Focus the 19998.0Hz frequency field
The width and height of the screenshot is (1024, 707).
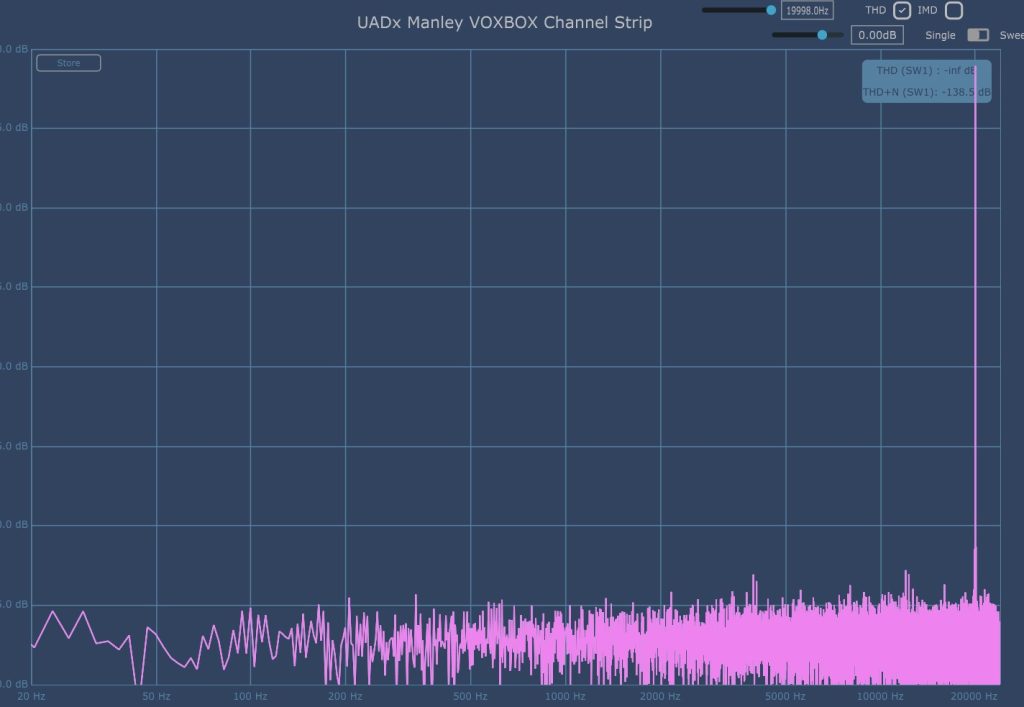(807, 11)
